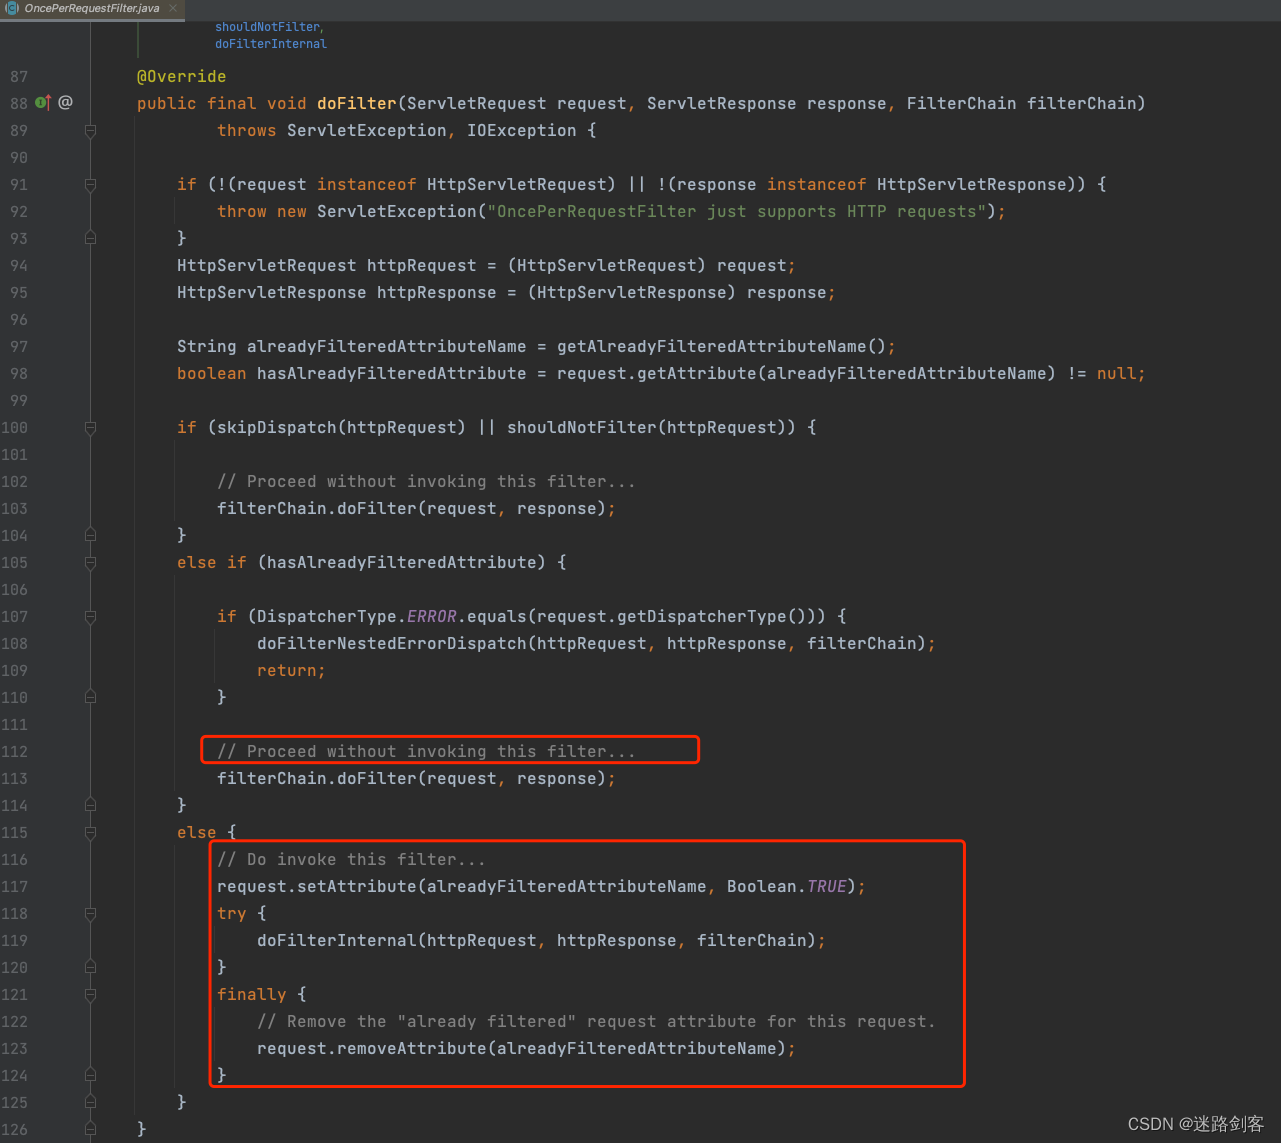Click the @Override annotation
The image size is (1281, 1143).
(x=181, y=76)
